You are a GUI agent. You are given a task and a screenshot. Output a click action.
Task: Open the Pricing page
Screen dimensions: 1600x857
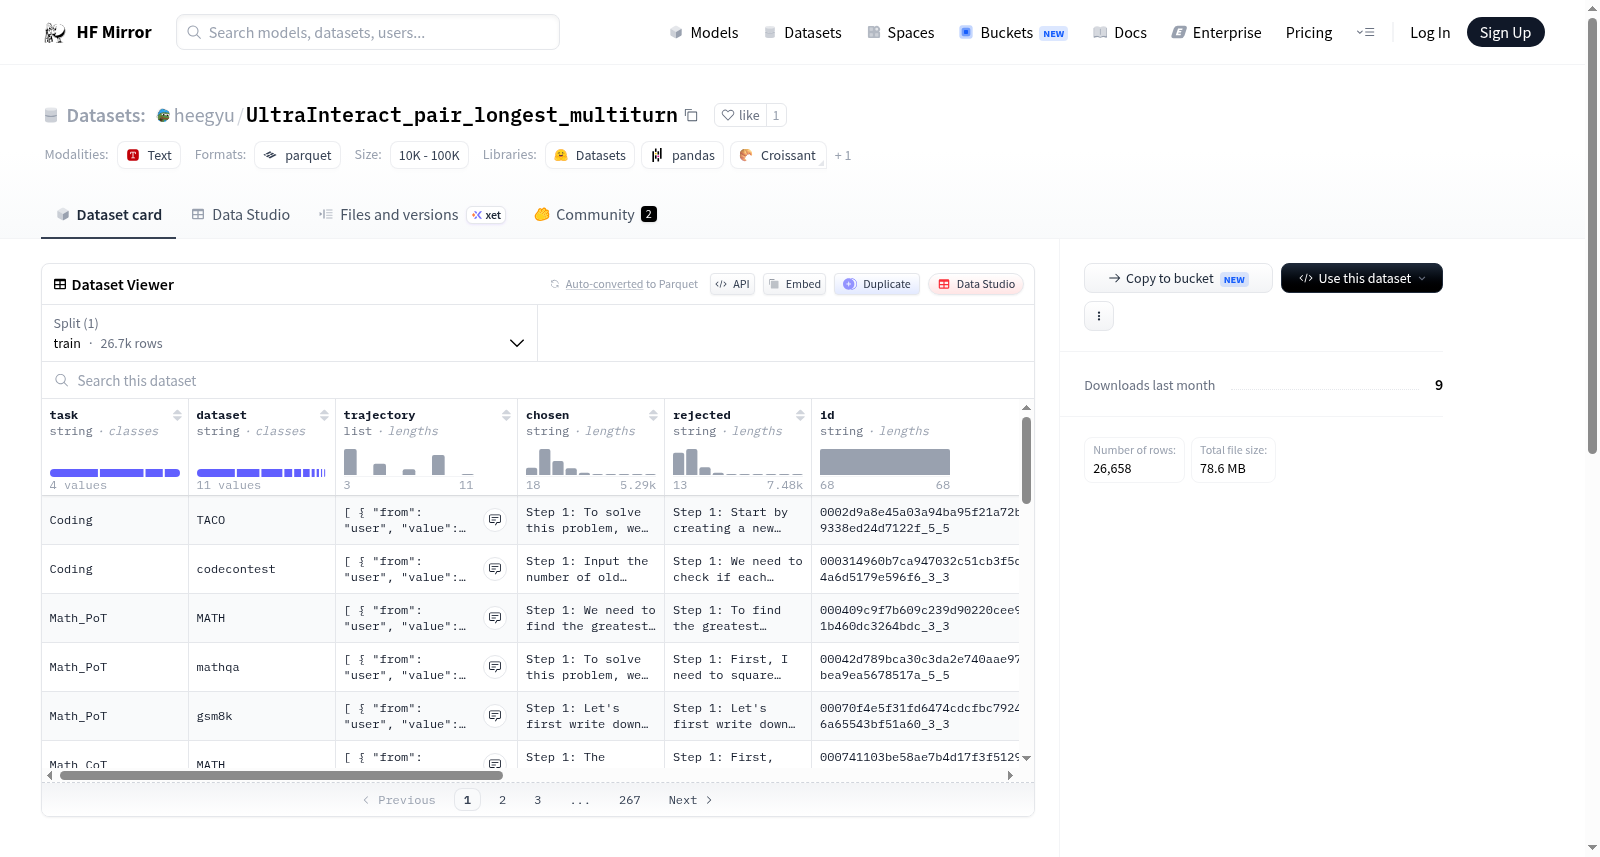[x=1309, y=33]
